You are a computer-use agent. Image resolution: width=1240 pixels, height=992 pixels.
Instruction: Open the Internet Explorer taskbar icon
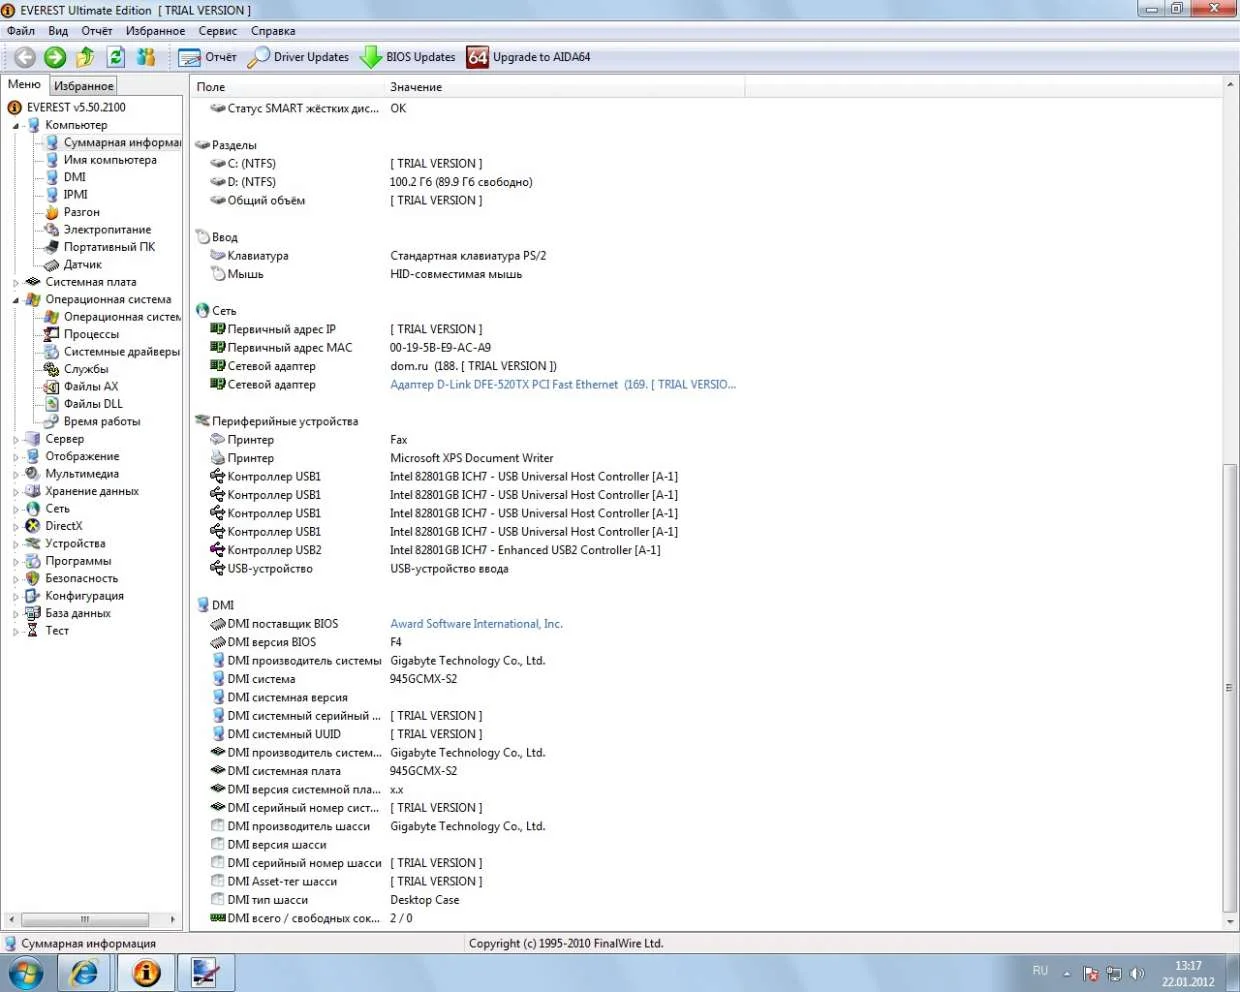[x=85, y=972]
